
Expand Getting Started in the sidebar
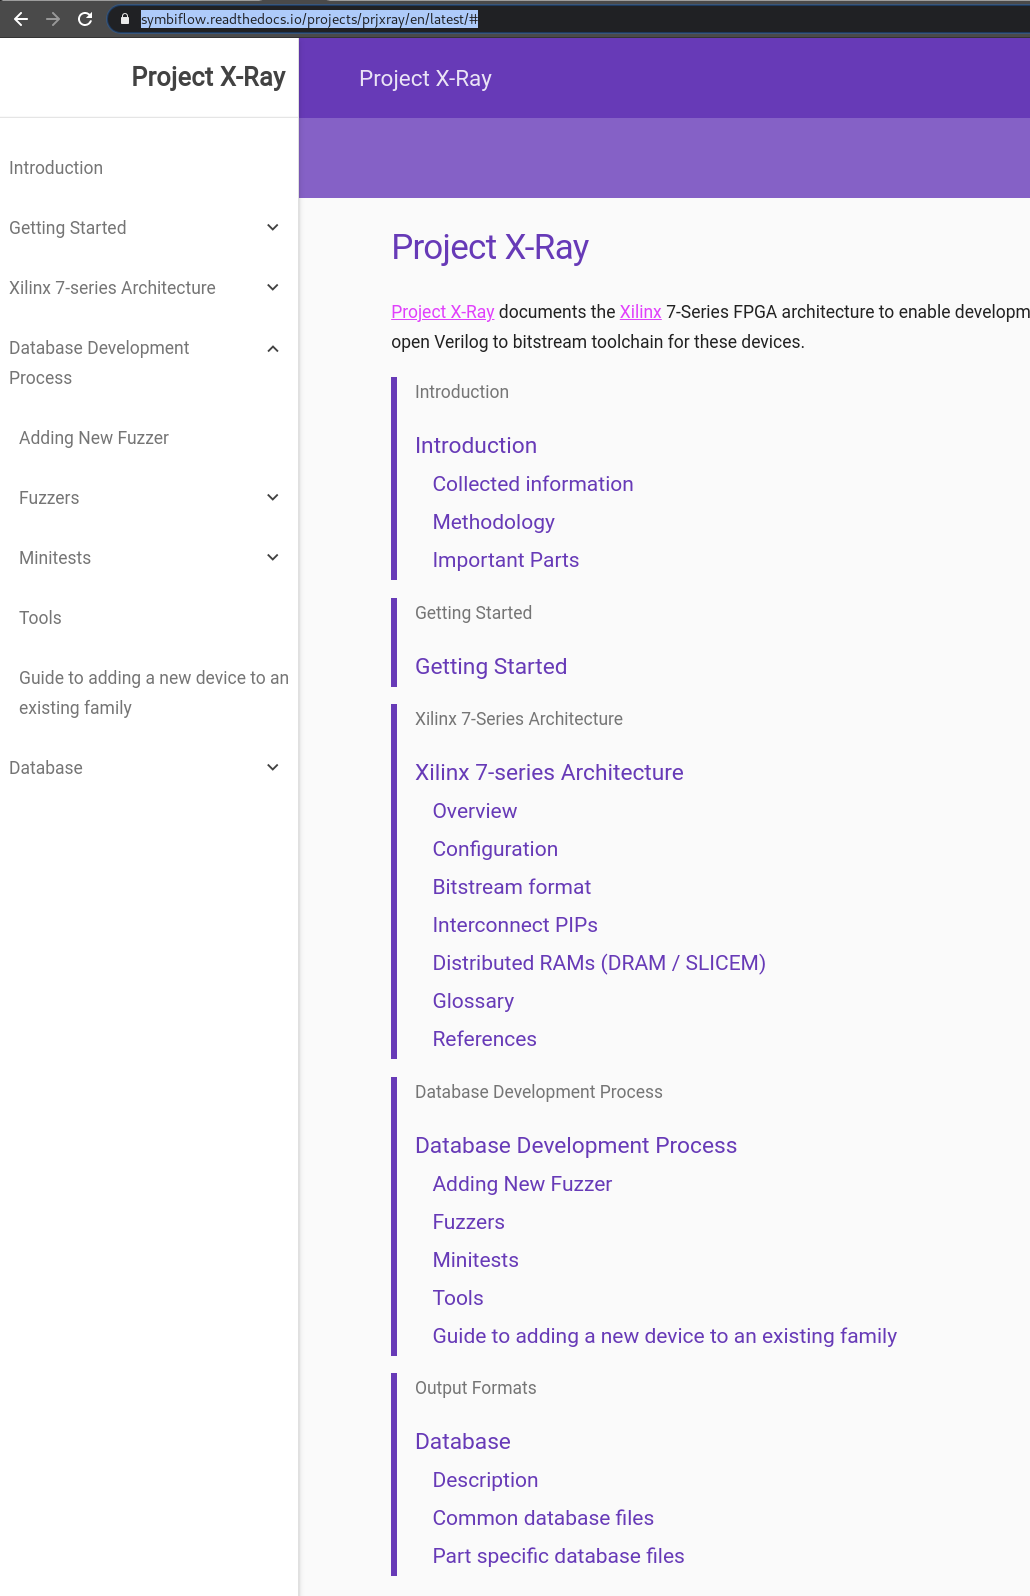click(x=272, y=228)
